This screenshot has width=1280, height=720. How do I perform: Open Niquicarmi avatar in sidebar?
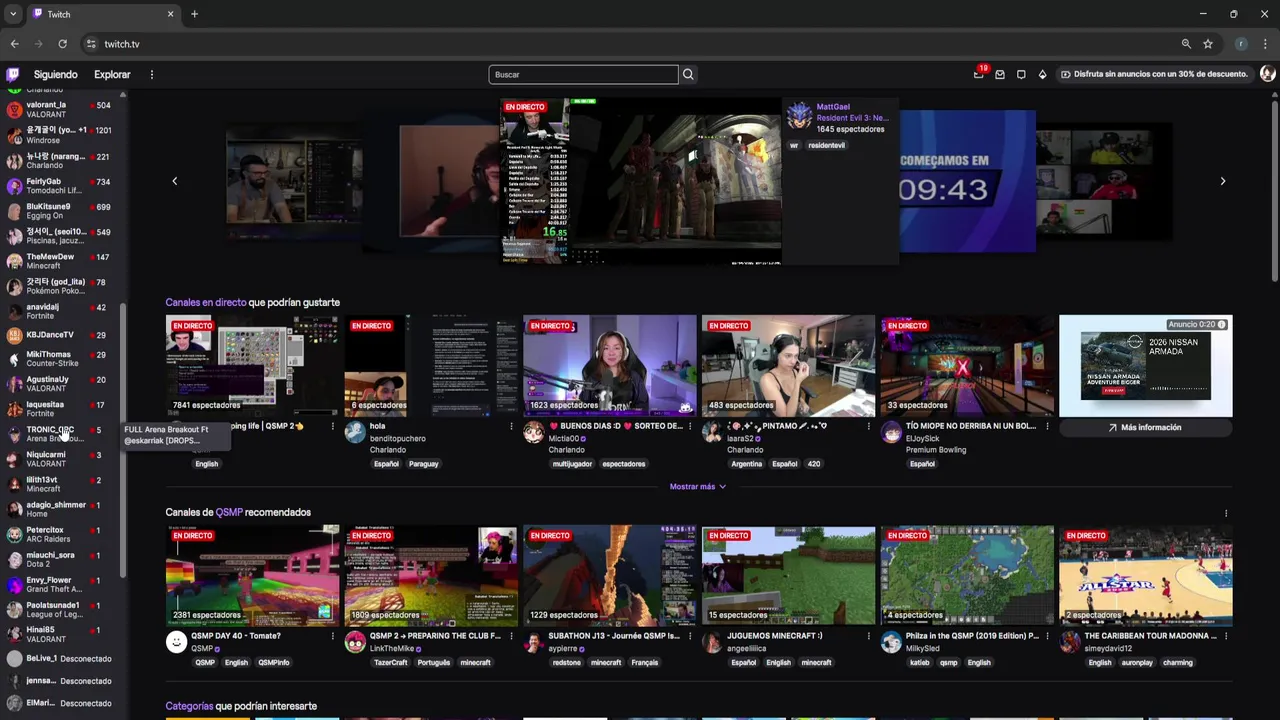coord(14,459)
